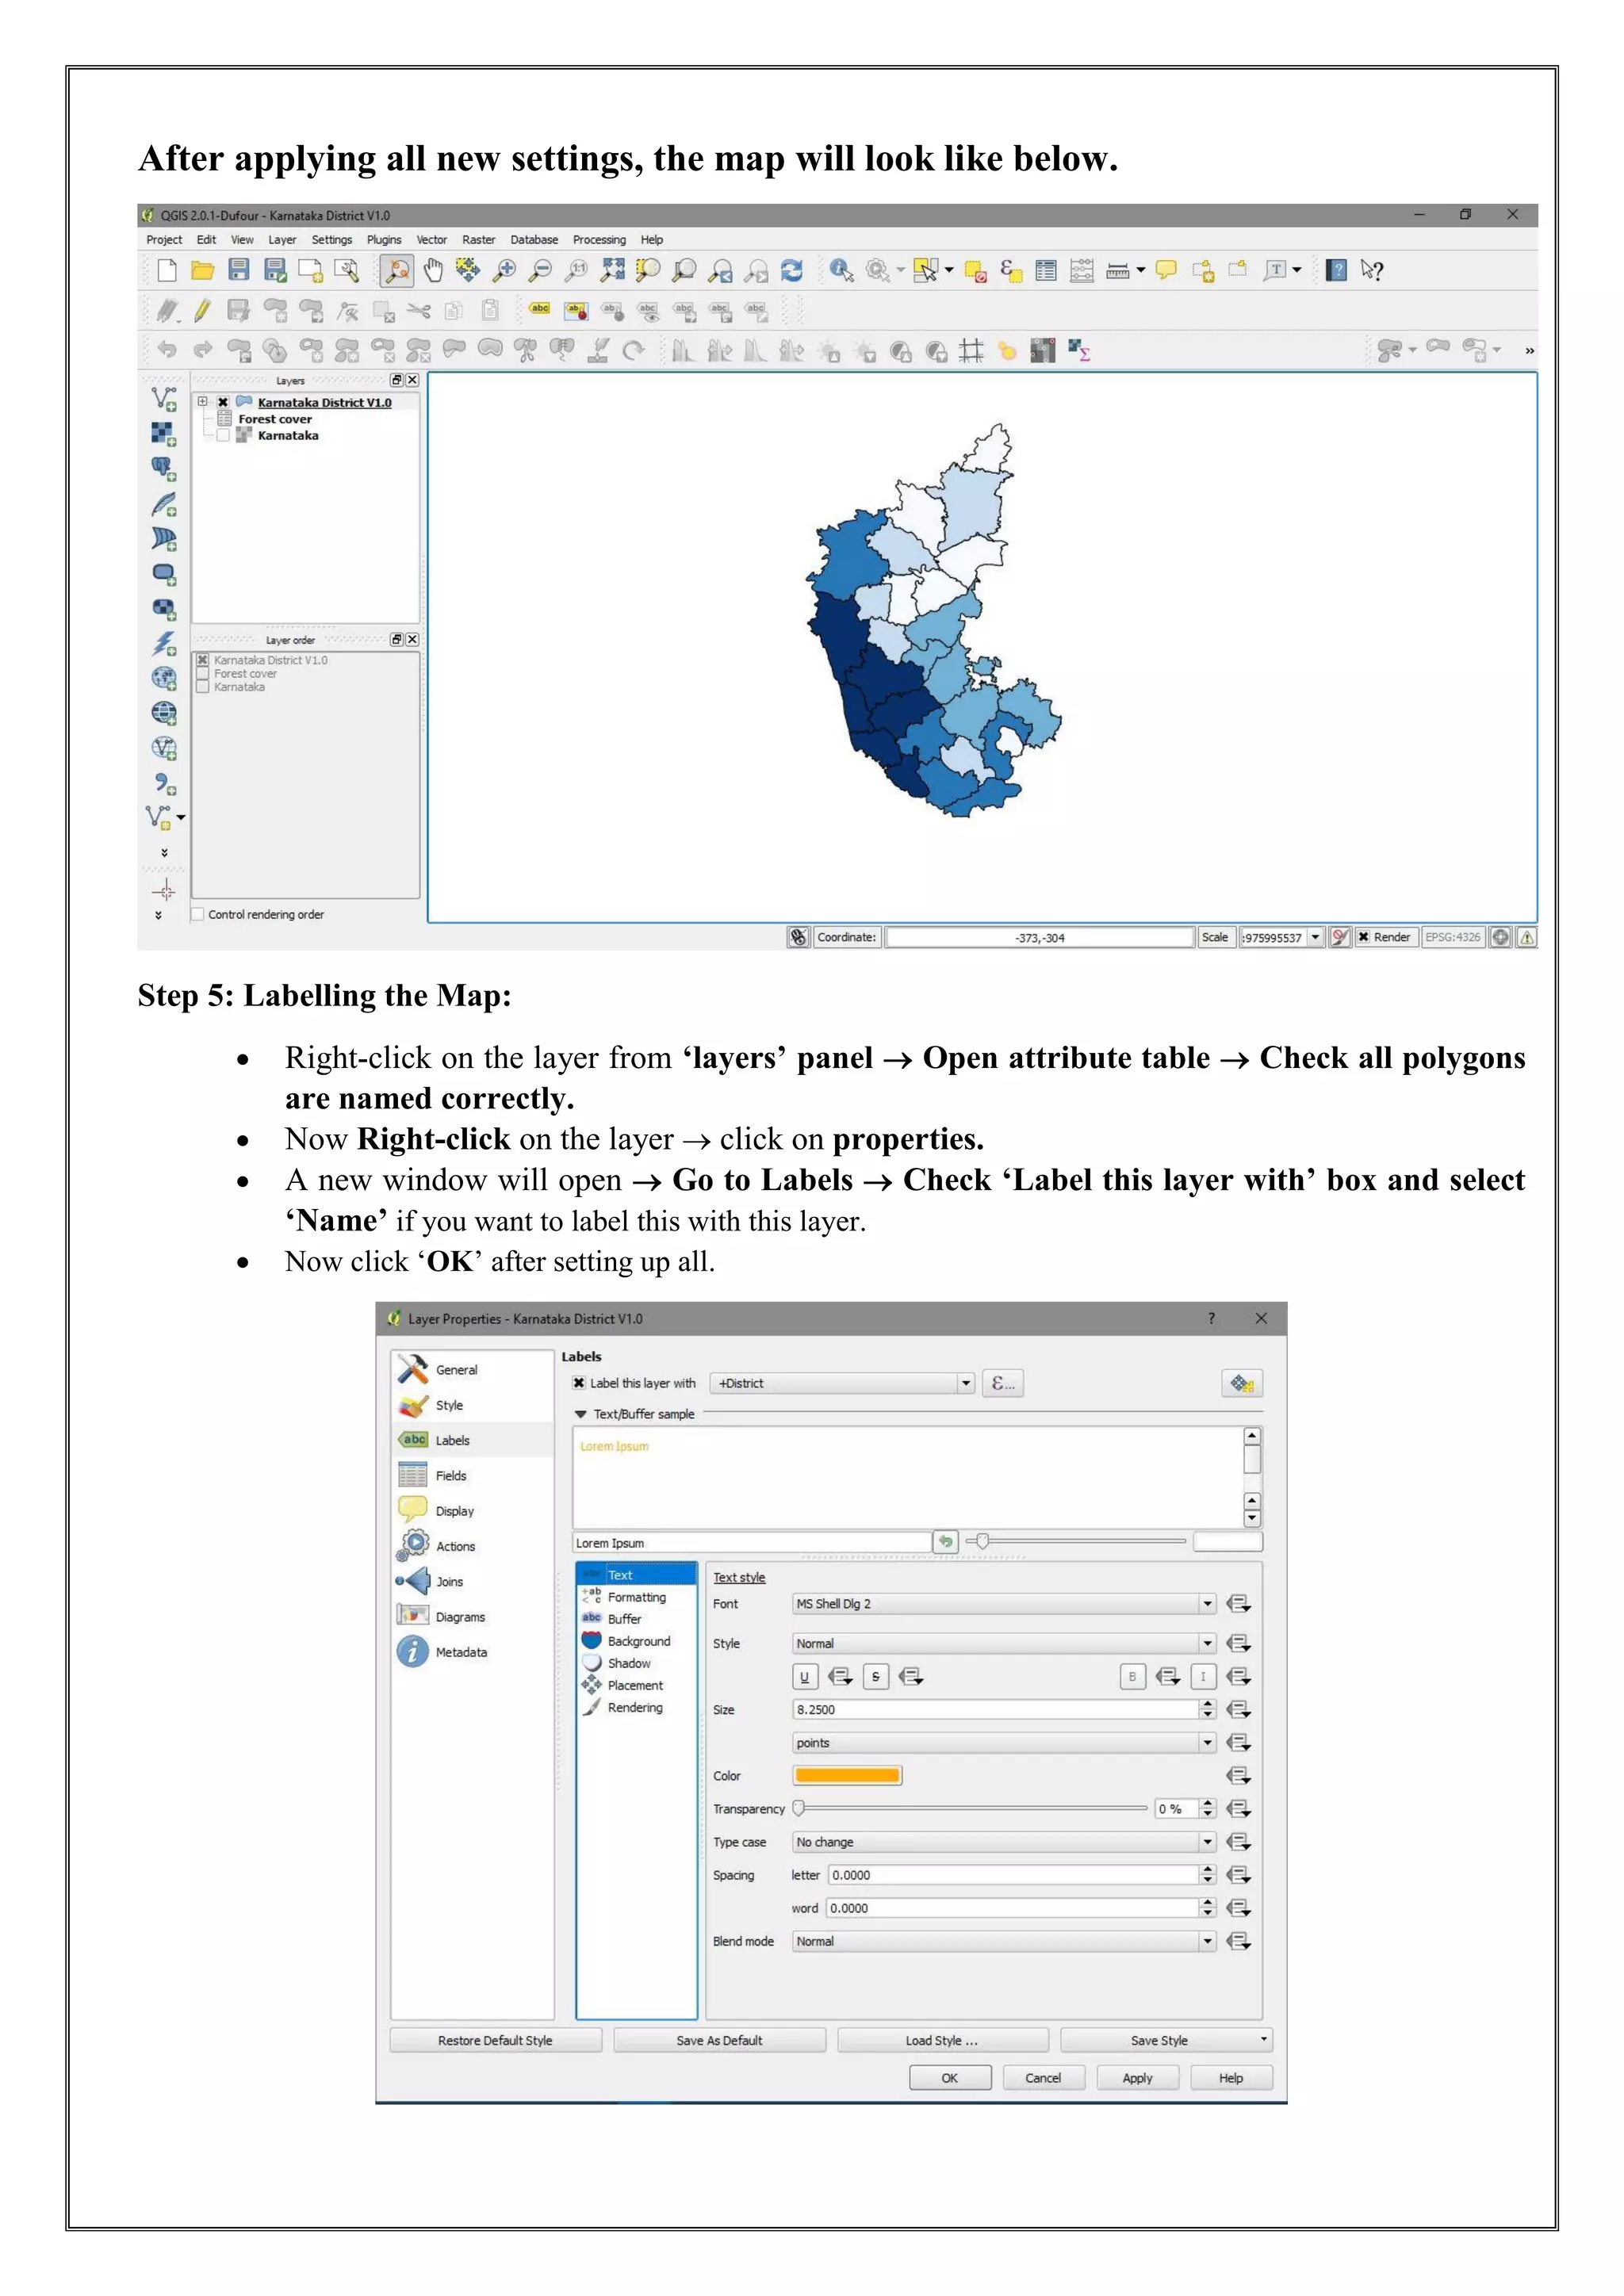The image size is (1624, 2296).
Task: Click the Coordinate field in status bar
Action: click(1040, 937)
